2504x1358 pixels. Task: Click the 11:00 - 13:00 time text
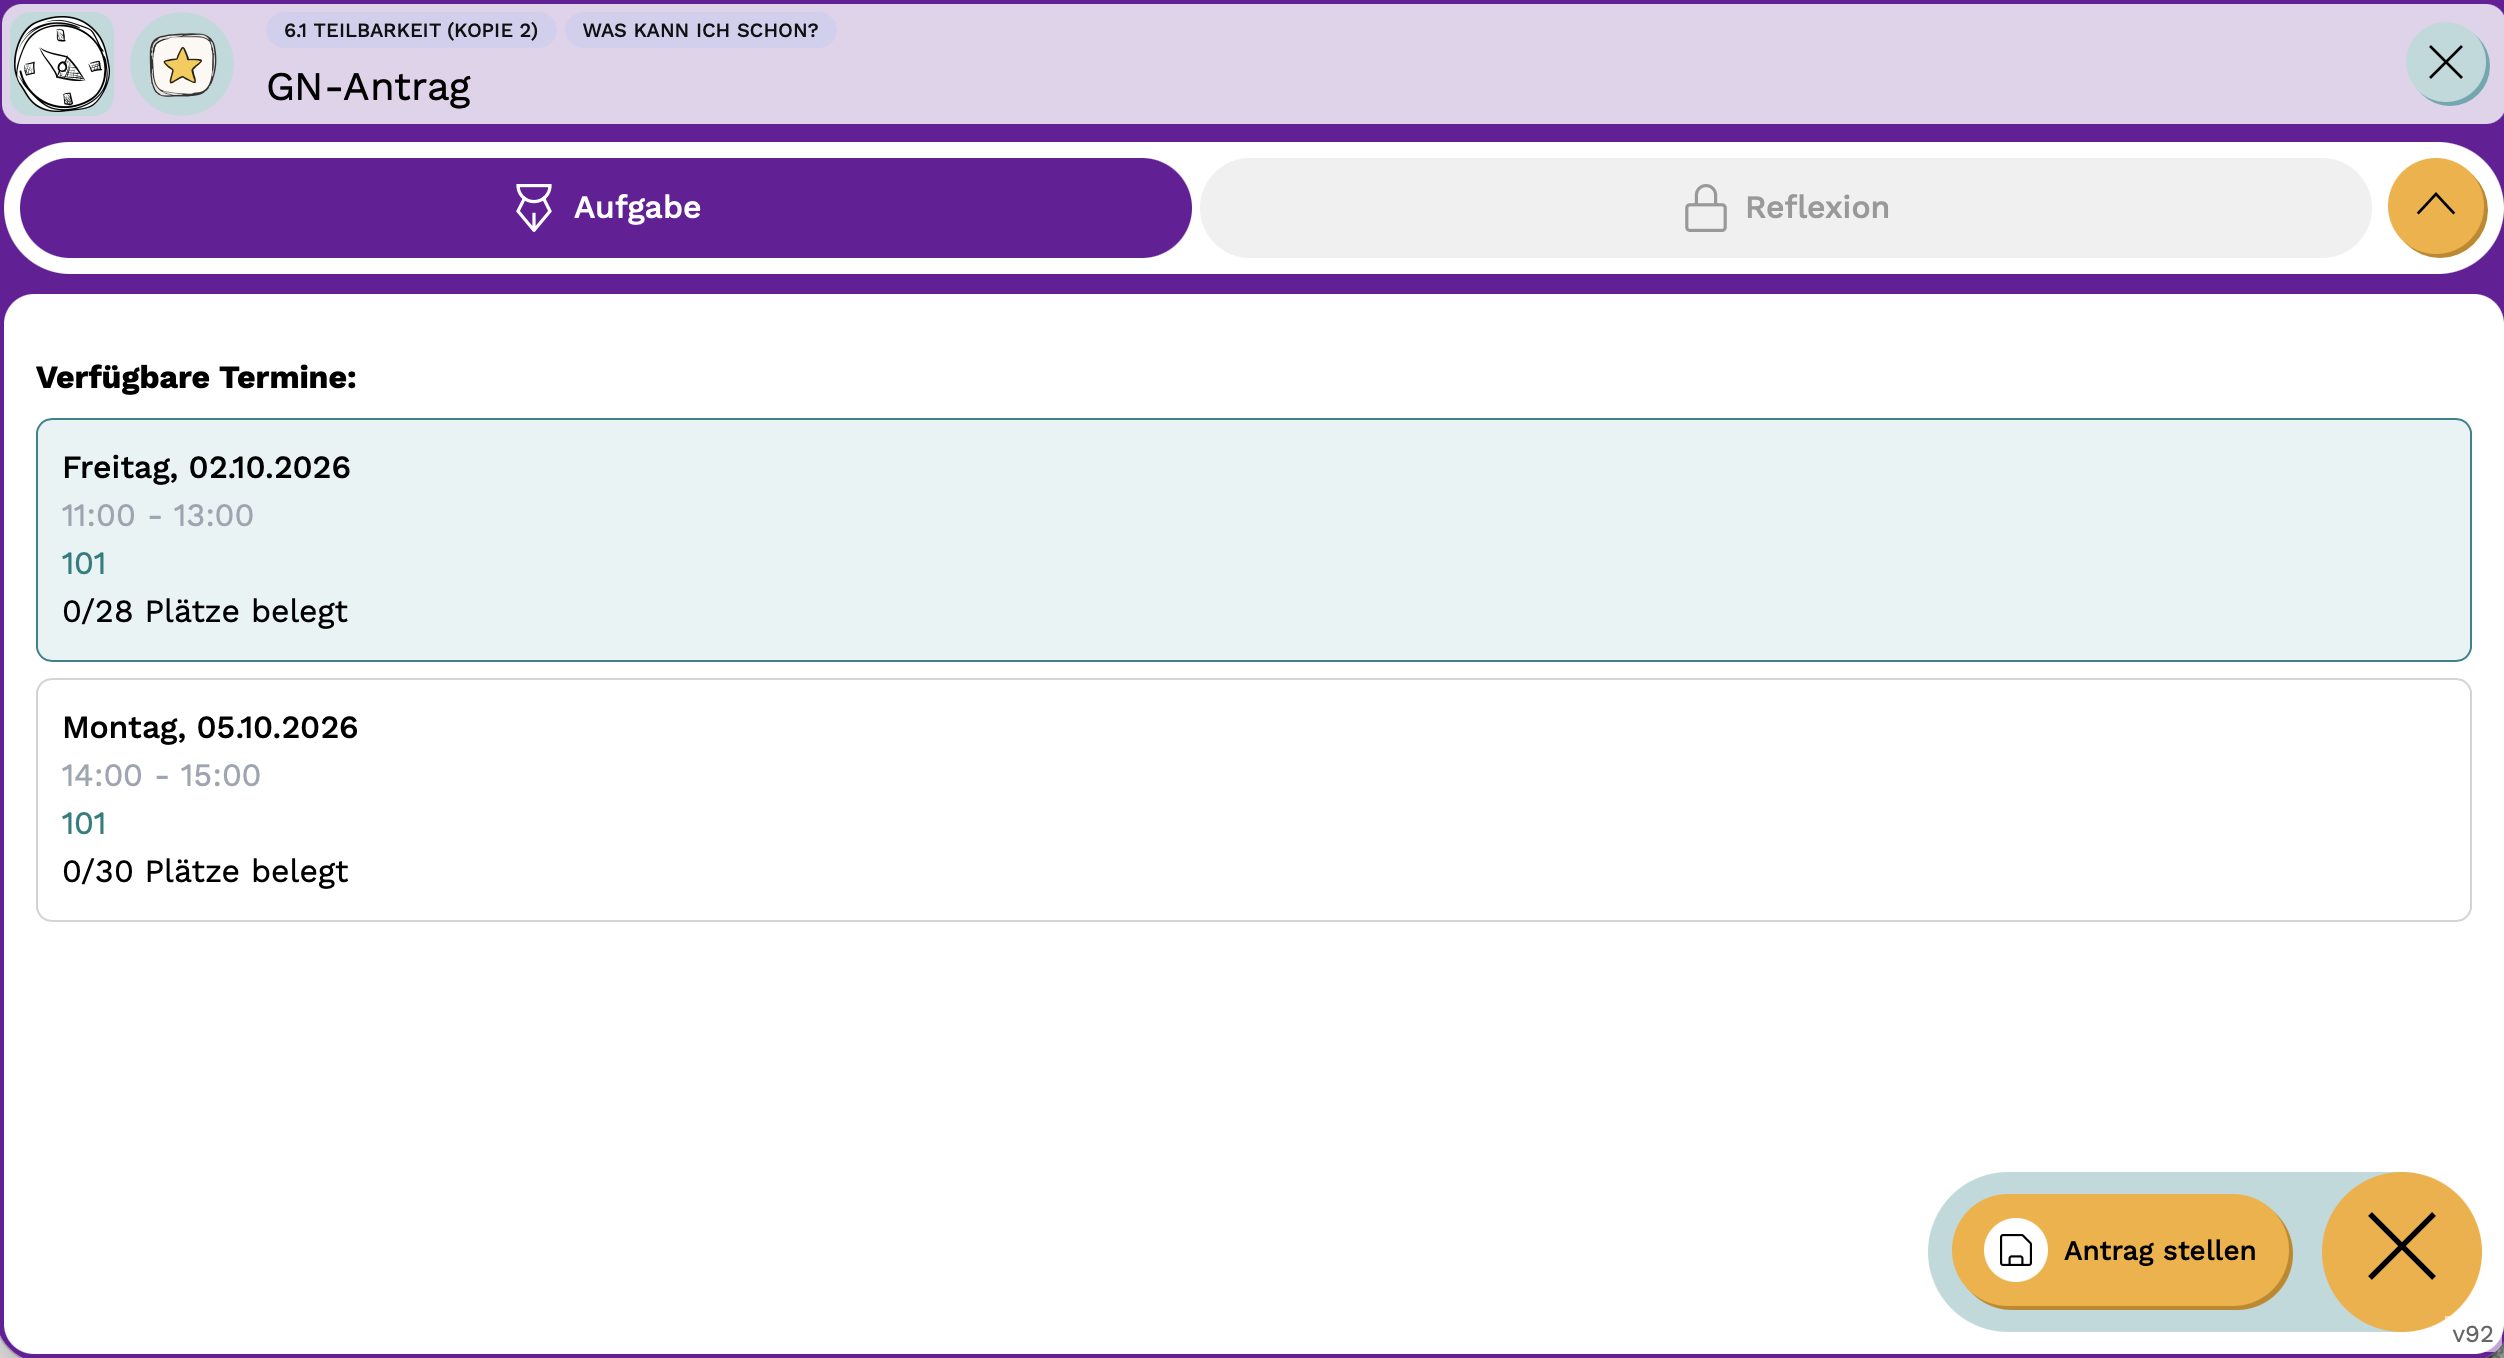[x=158, y=515]
